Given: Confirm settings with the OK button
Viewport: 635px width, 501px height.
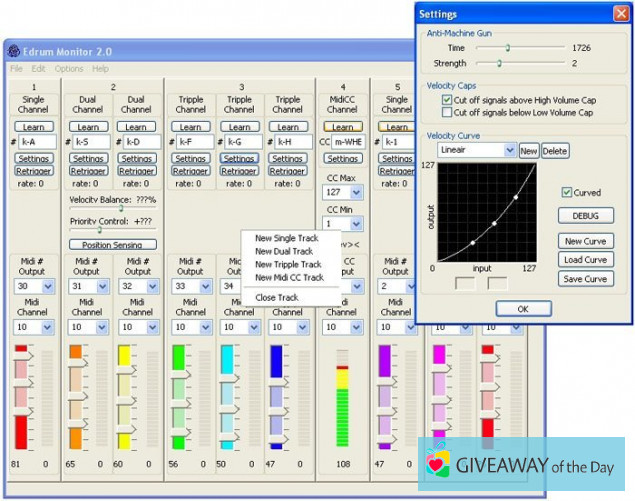Looking at the screenshot, I should 523,309.
